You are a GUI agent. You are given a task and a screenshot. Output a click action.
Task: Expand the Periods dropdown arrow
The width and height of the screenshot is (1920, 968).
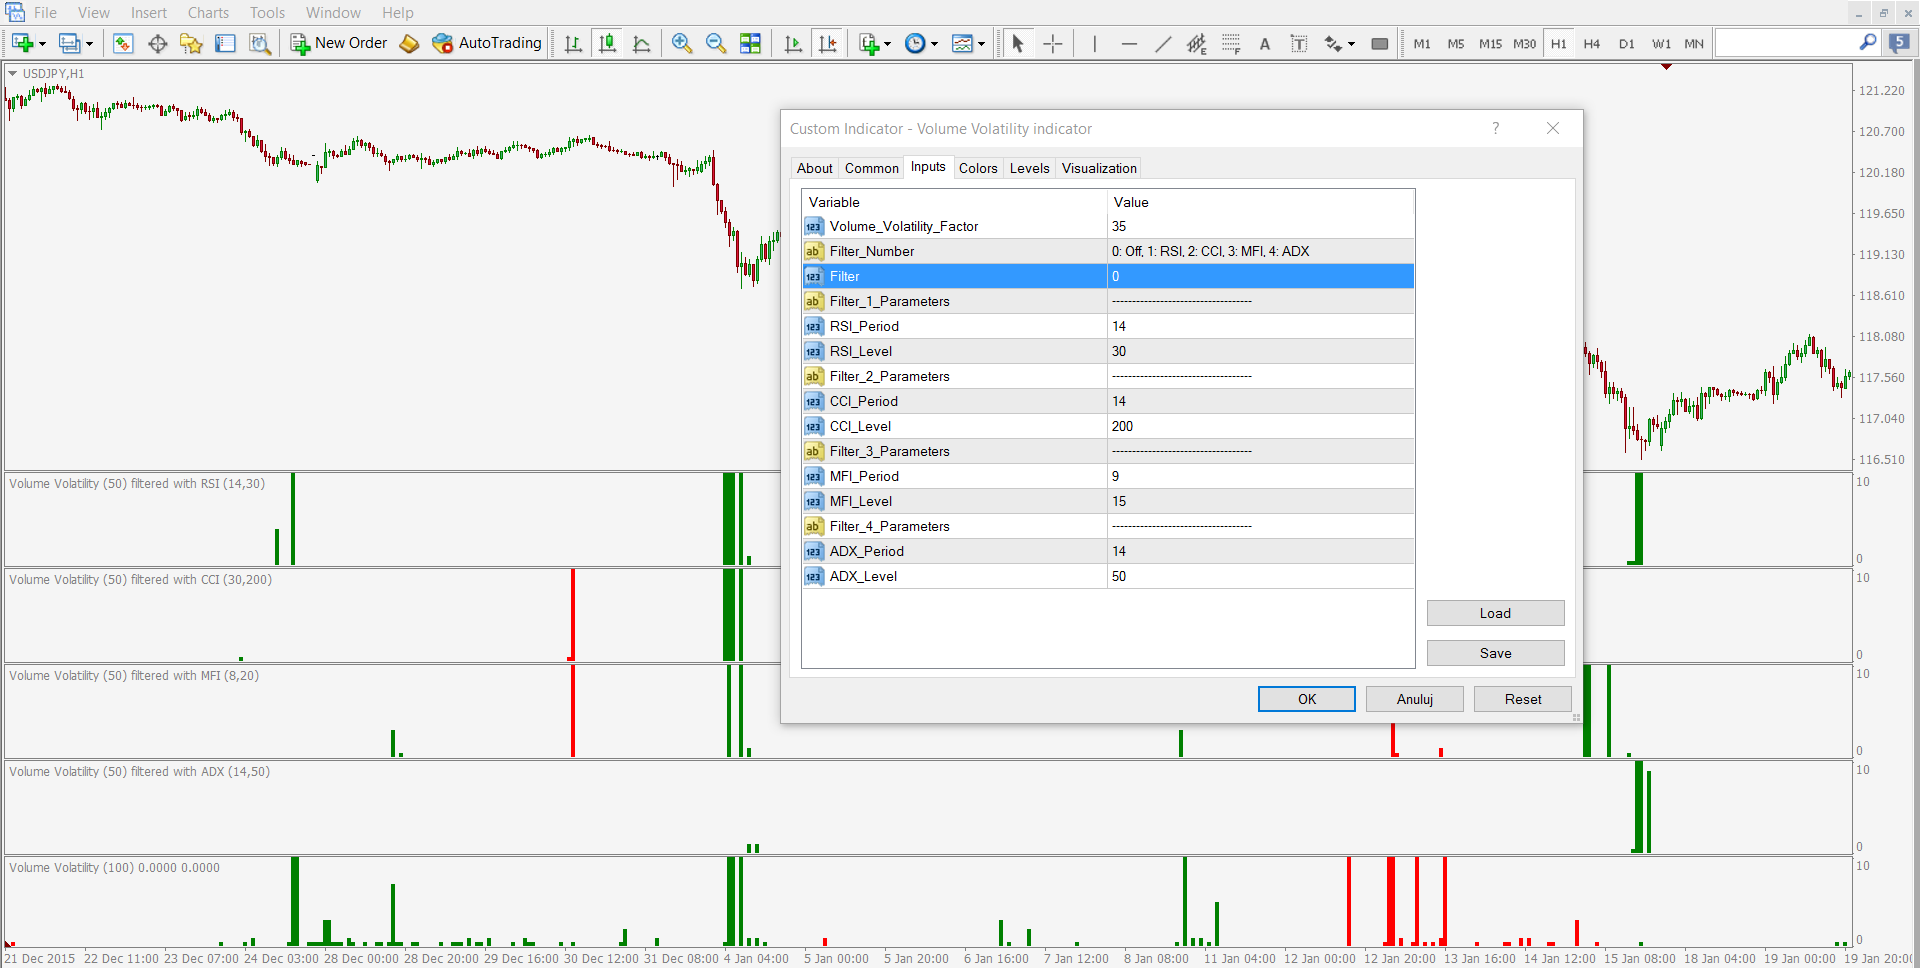934,44
